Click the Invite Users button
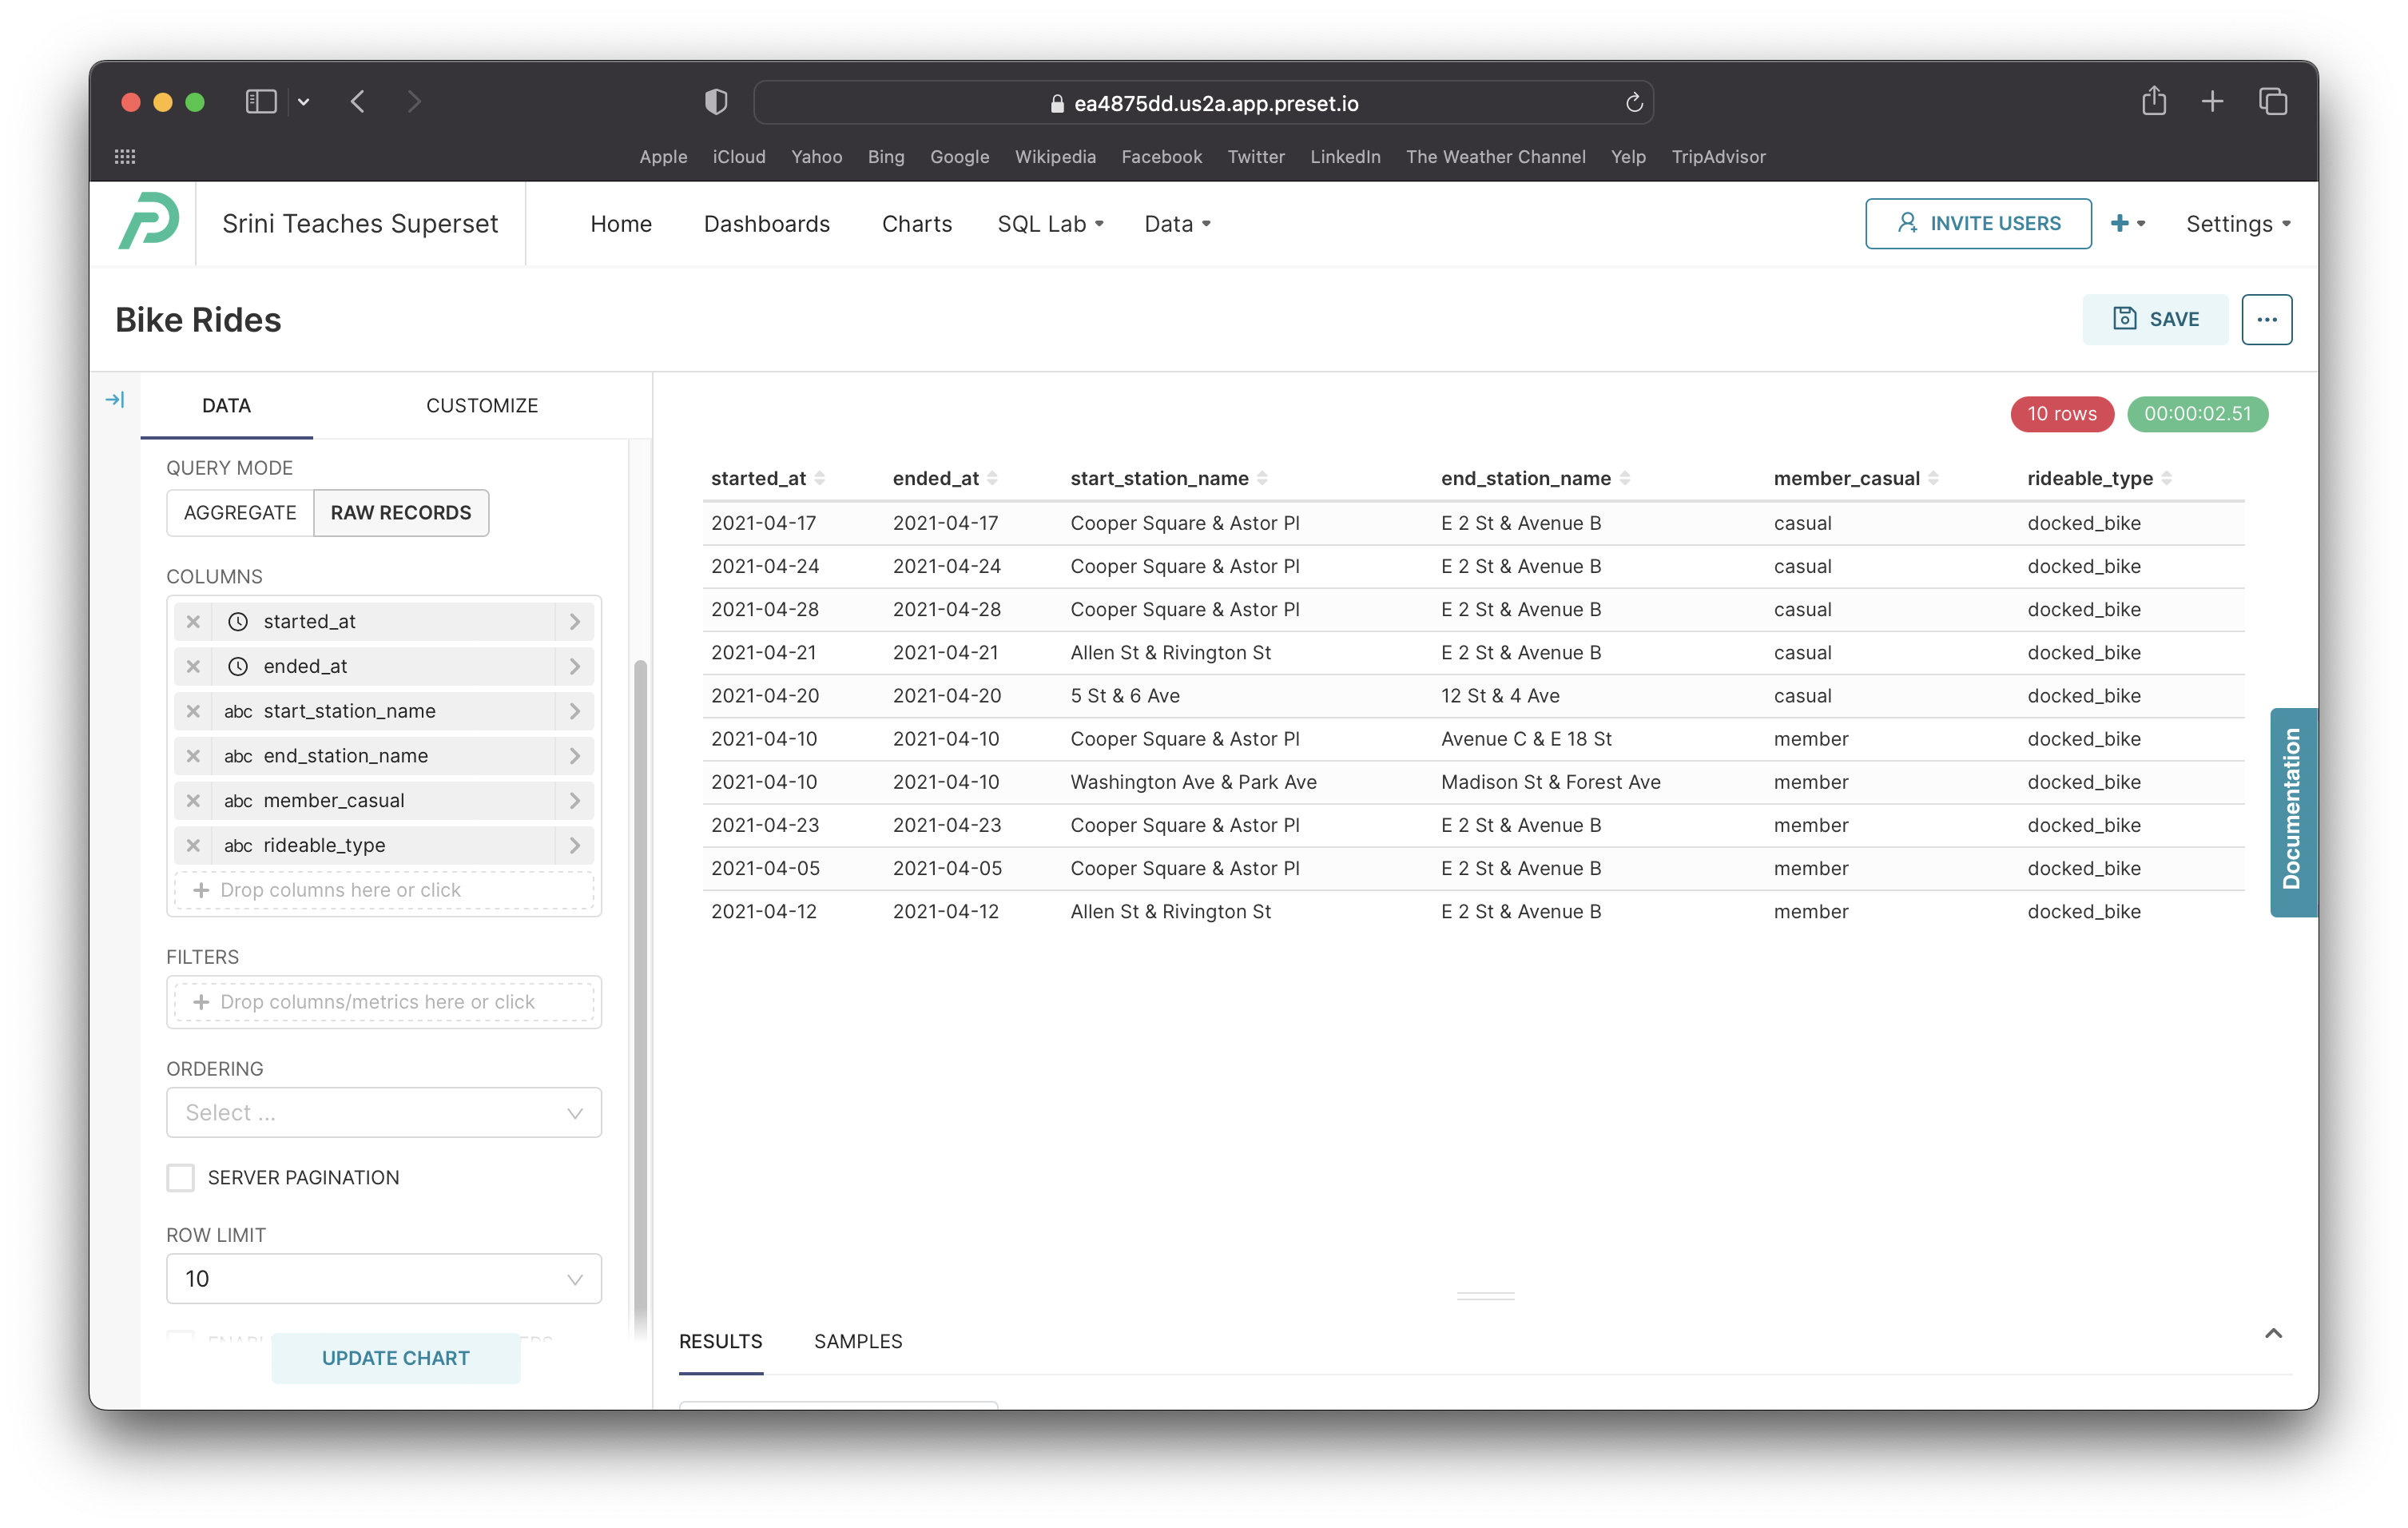The image size is (2408, 1528). 1977,224
